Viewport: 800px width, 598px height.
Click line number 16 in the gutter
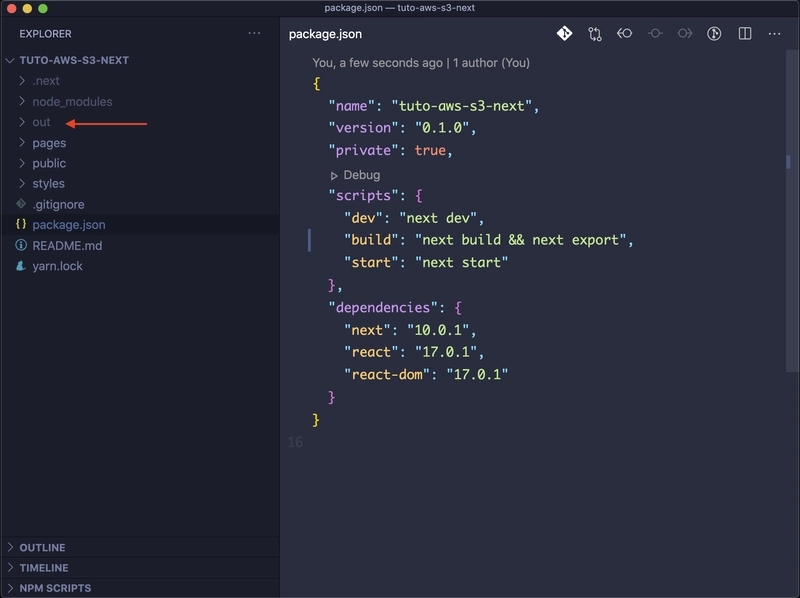295,442
